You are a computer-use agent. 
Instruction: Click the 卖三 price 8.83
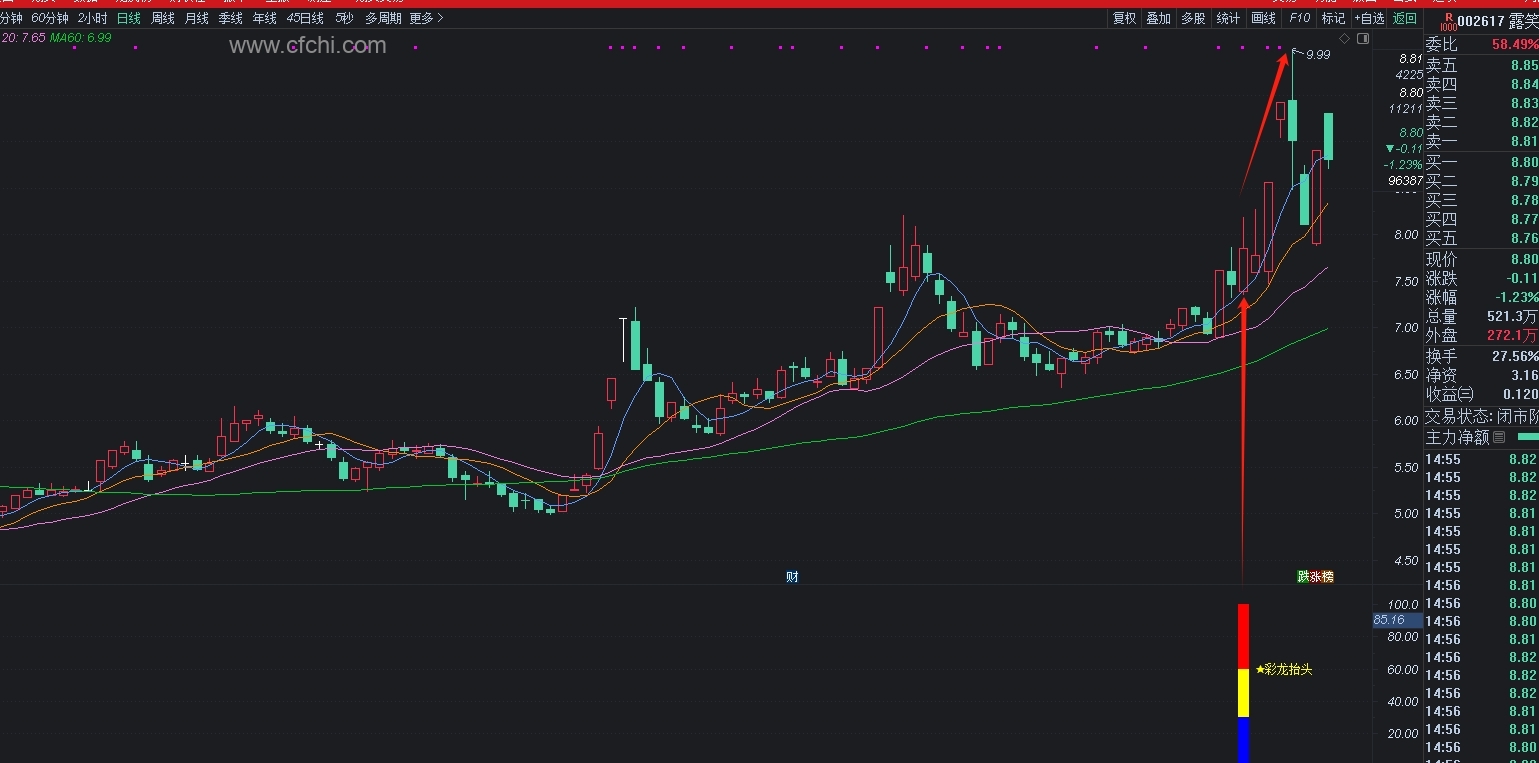[1524, 103]
